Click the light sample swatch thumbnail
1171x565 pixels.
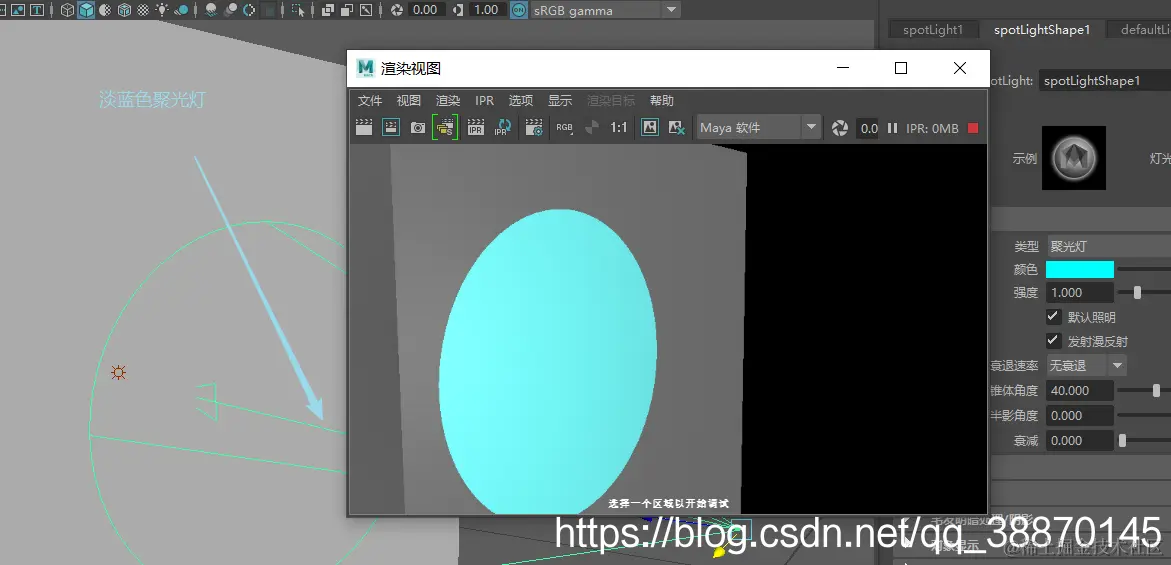click(1074, 158)
